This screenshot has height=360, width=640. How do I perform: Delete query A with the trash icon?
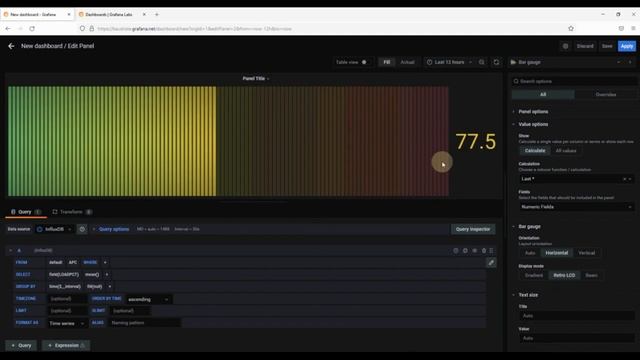tap(484, 251)
